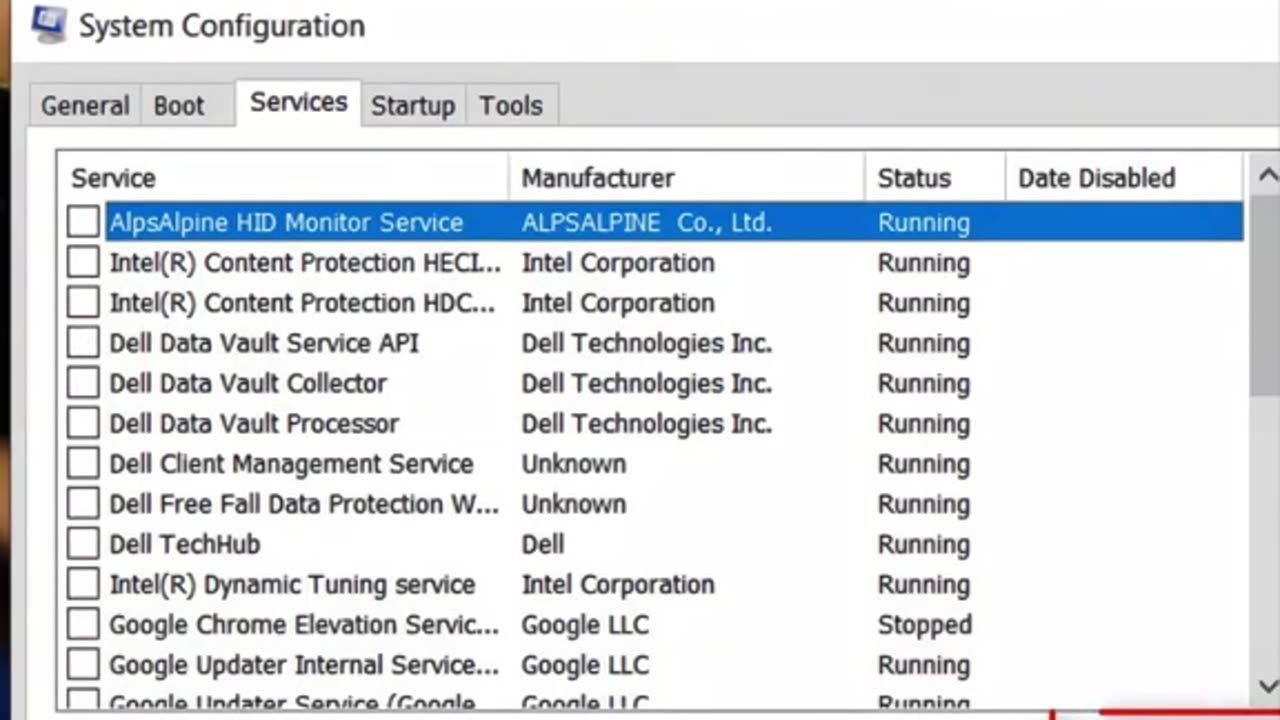Viewport: 1280px width, 720px height.
Task: Click the scrollbar up arrow
Action: (1267, 176)
